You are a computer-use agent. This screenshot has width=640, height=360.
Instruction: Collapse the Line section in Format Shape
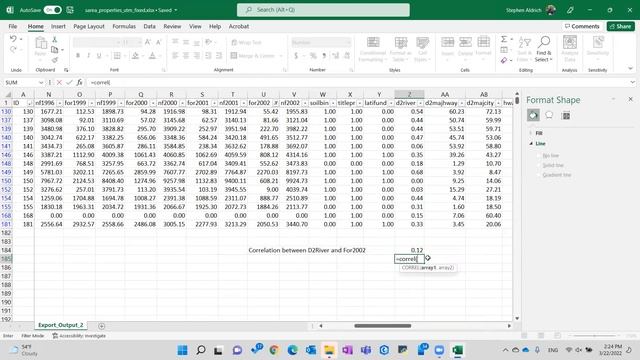click(x=531, y=144)
